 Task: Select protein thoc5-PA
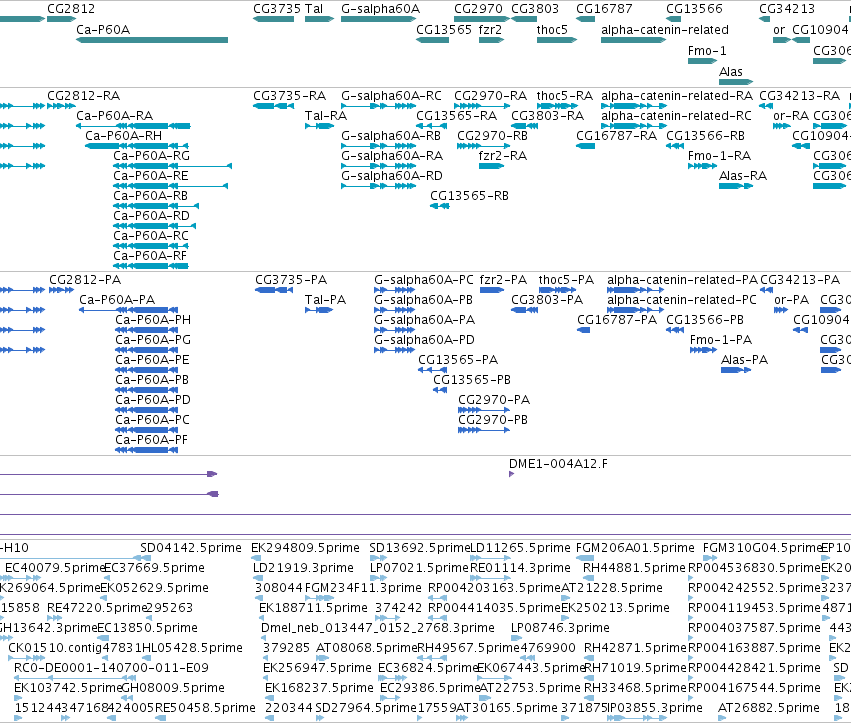[557, 290]
